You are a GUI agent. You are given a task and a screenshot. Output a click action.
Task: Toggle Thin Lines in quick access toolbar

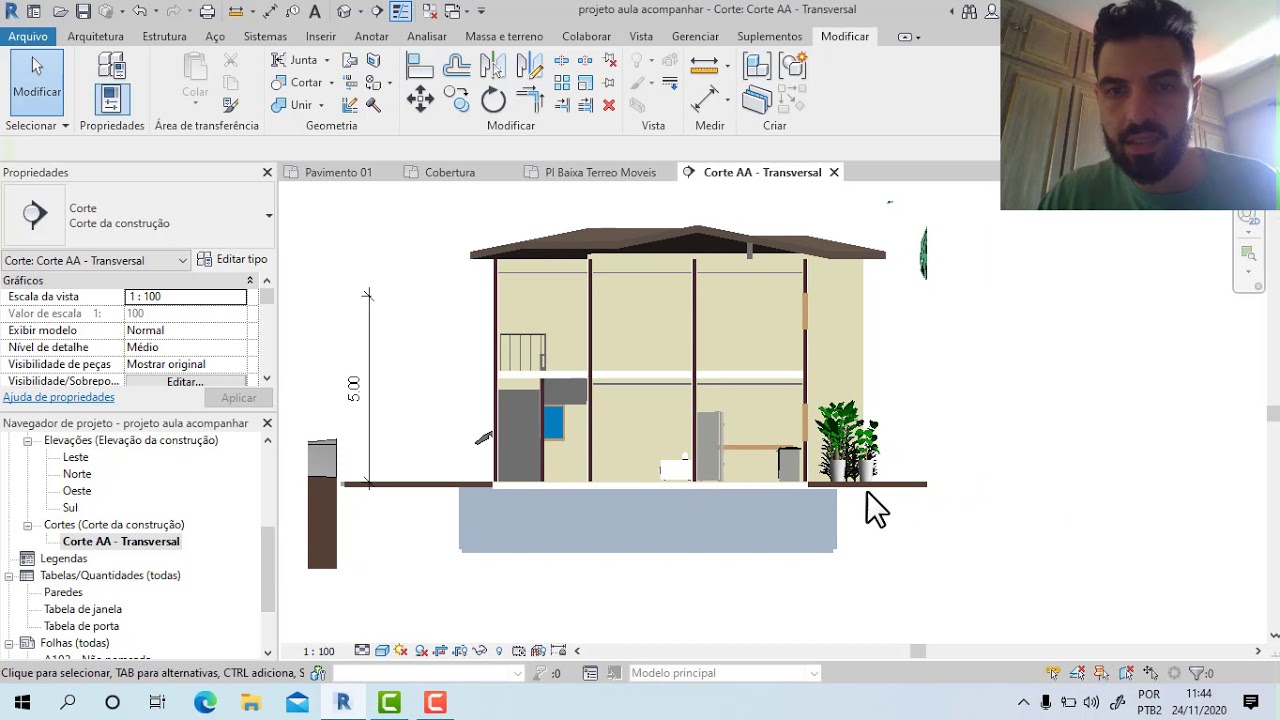401,12
